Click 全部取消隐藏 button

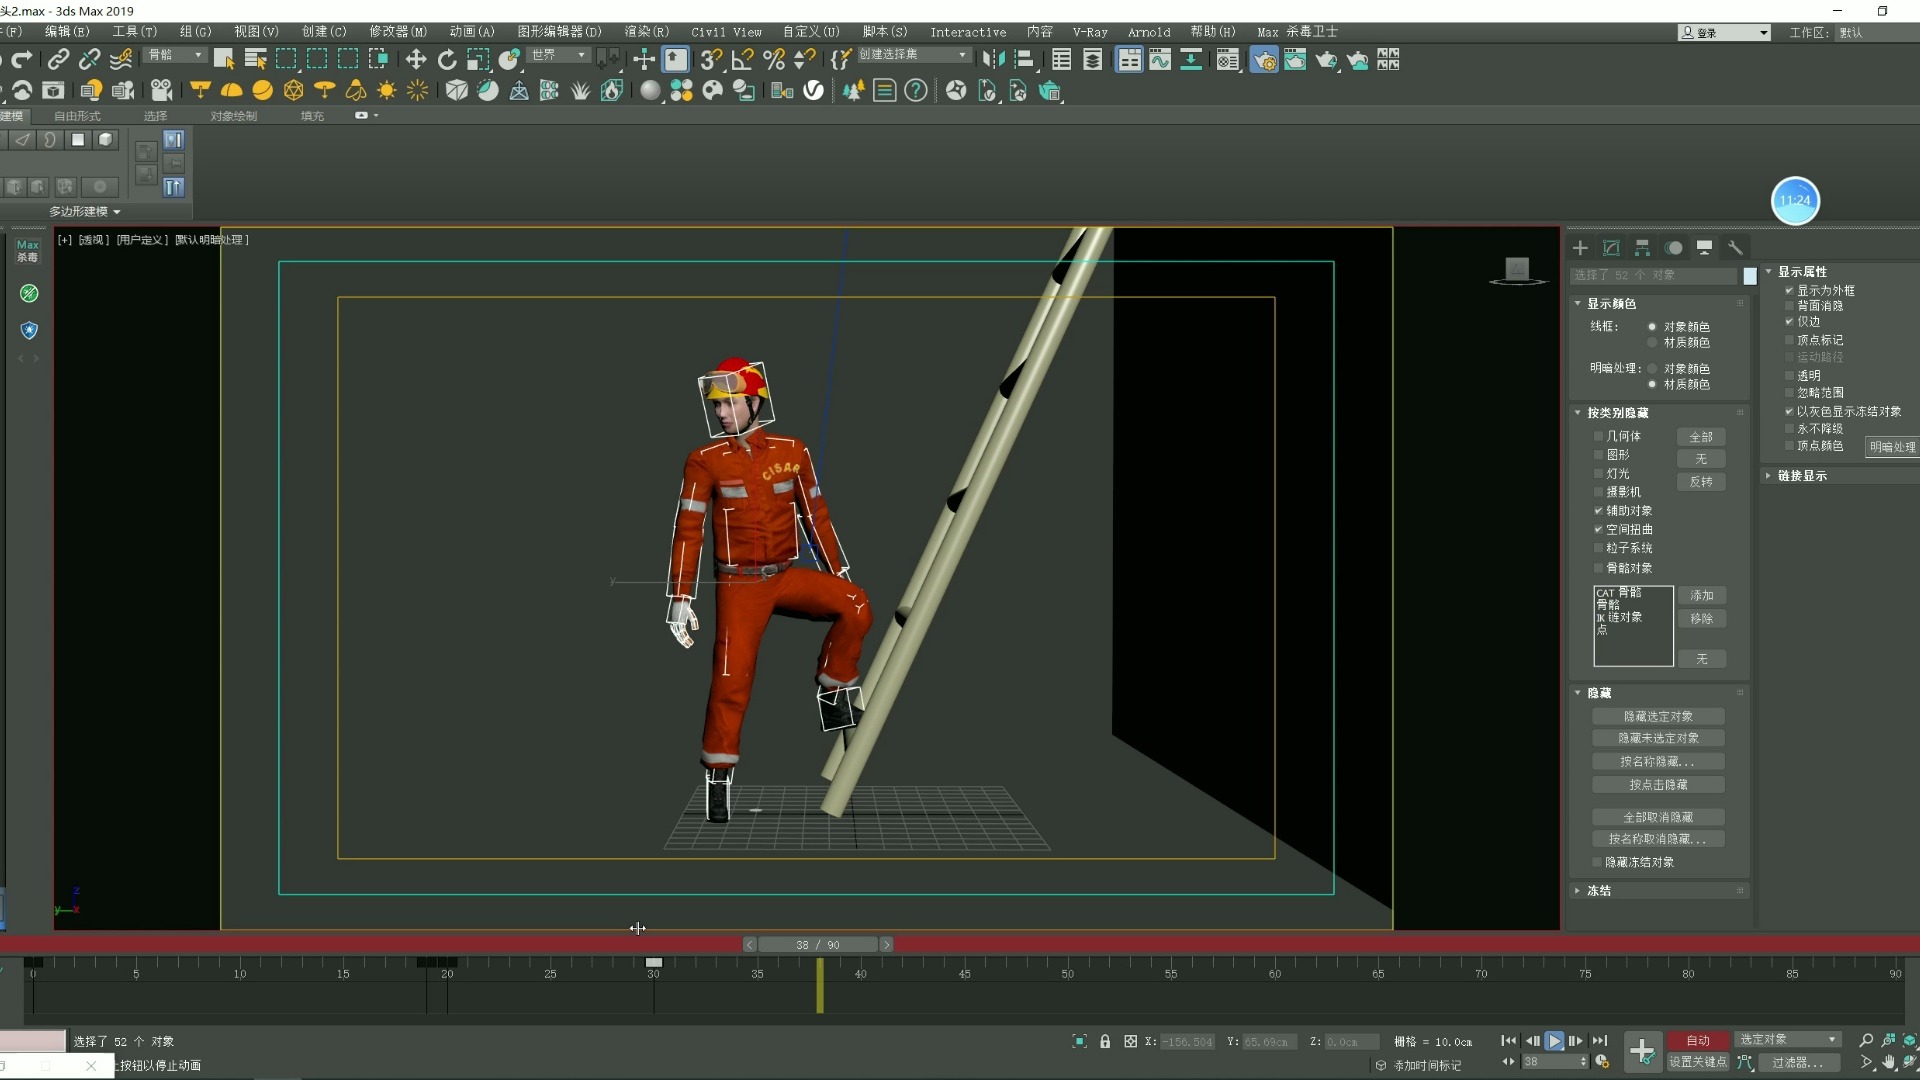click(1656, 816)
